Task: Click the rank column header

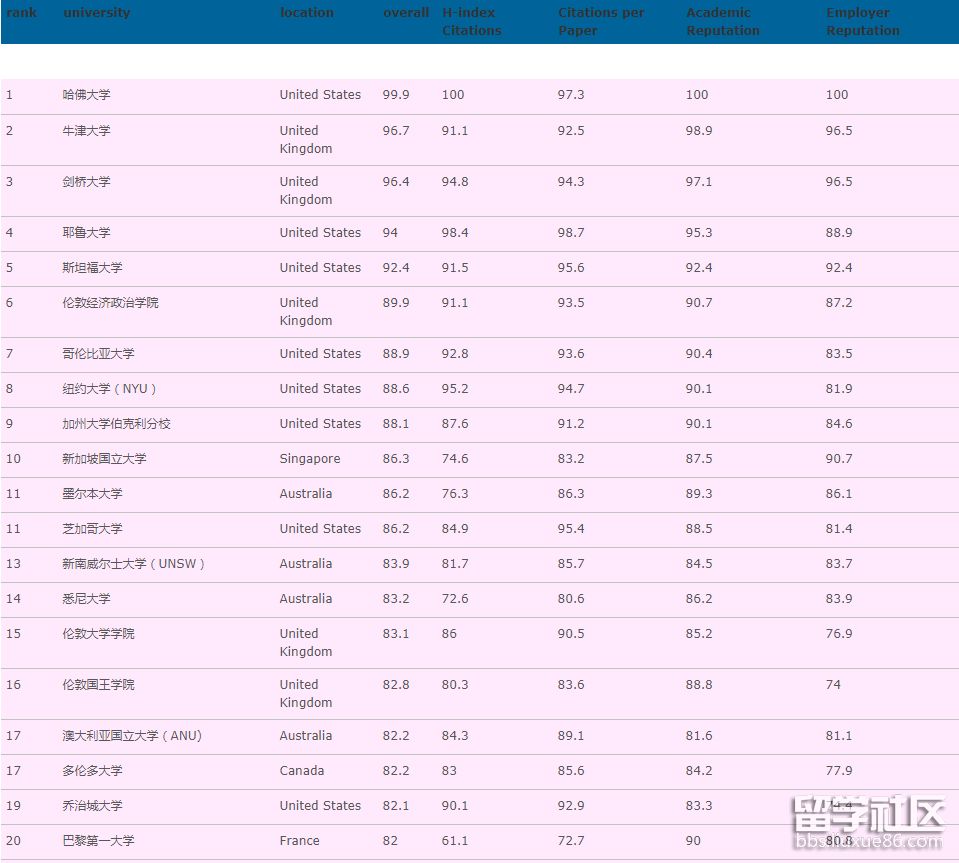Action: [21, 13]
